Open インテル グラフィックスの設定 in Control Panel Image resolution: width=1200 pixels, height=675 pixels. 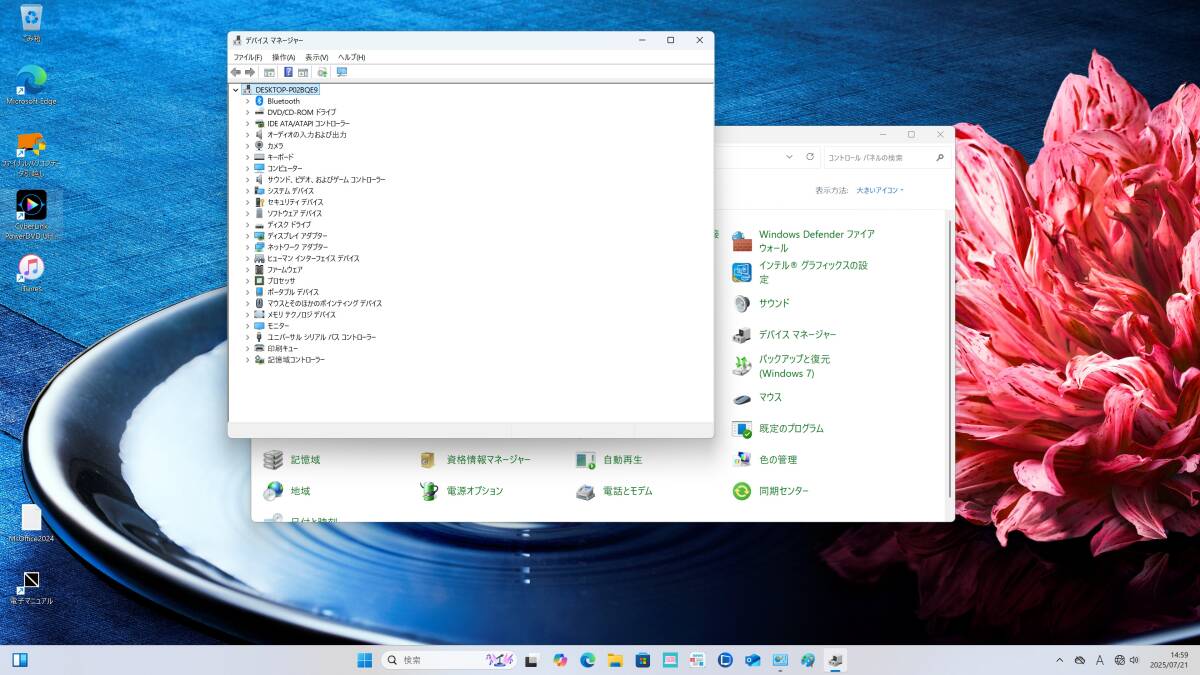point(812,272)
